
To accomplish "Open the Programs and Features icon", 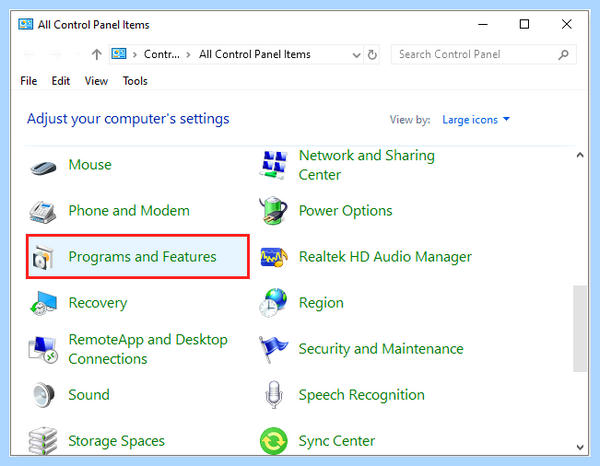I will (43, 257).
